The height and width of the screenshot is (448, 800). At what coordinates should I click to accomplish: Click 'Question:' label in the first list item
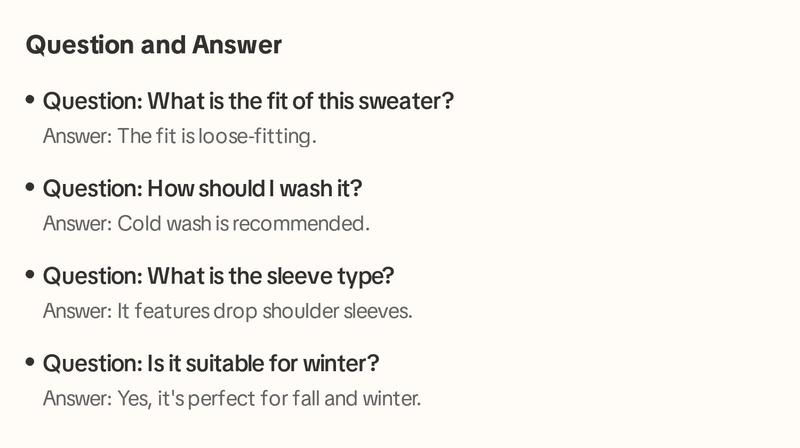click(x=93, y=101)
